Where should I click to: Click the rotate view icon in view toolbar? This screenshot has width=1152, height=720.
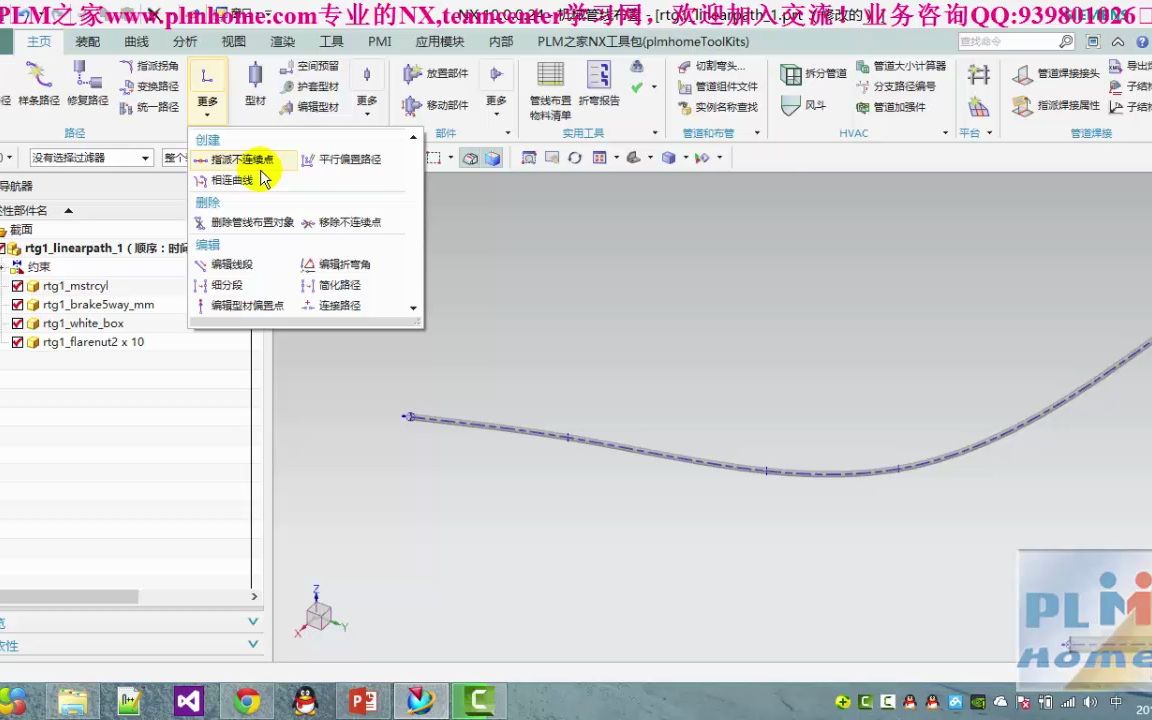(575, 158)
